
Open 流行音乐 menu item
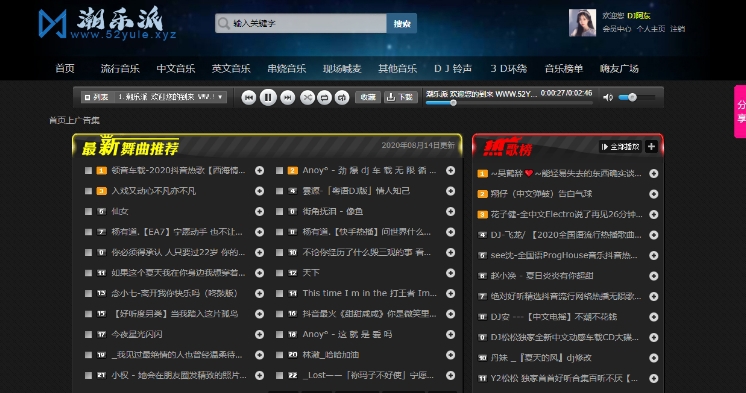click(120, 69)
